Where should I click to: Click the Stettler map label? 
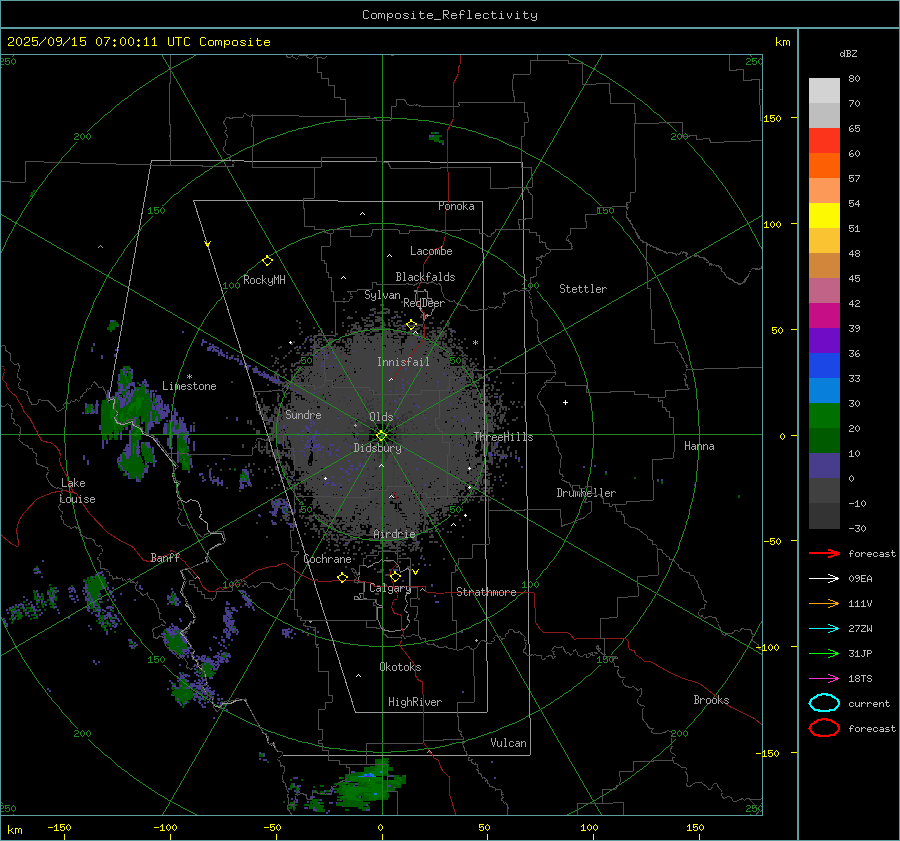coord(583,289)
